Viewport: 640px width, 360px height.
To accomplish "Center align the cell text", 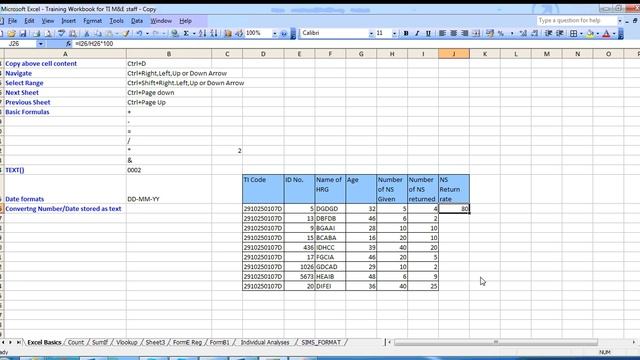I will click(x=453, y=33).
